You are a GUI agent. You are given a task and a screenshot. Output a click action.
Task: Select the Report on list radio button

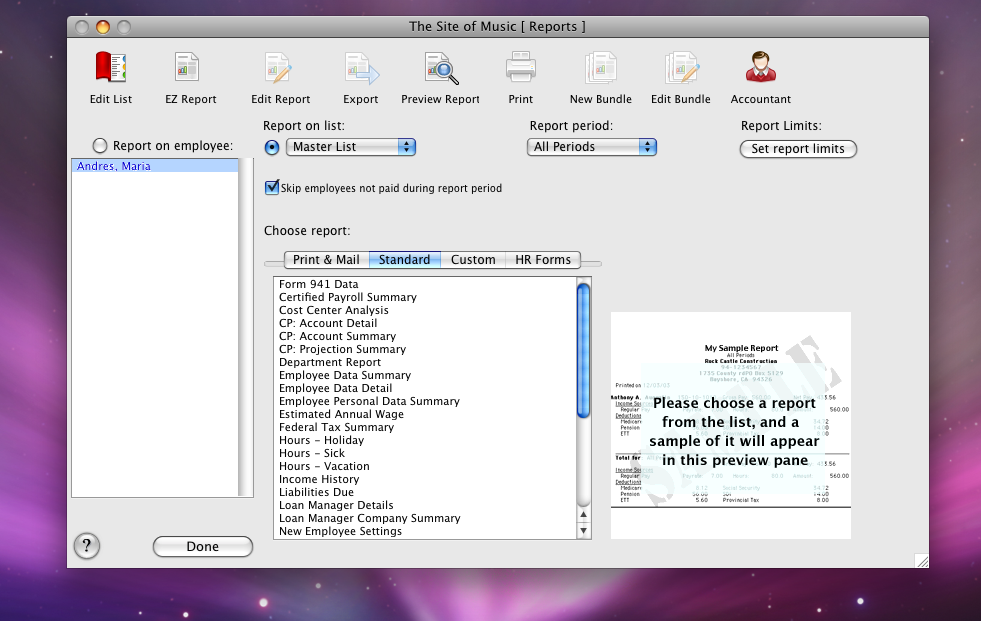[x=272, y=147]
